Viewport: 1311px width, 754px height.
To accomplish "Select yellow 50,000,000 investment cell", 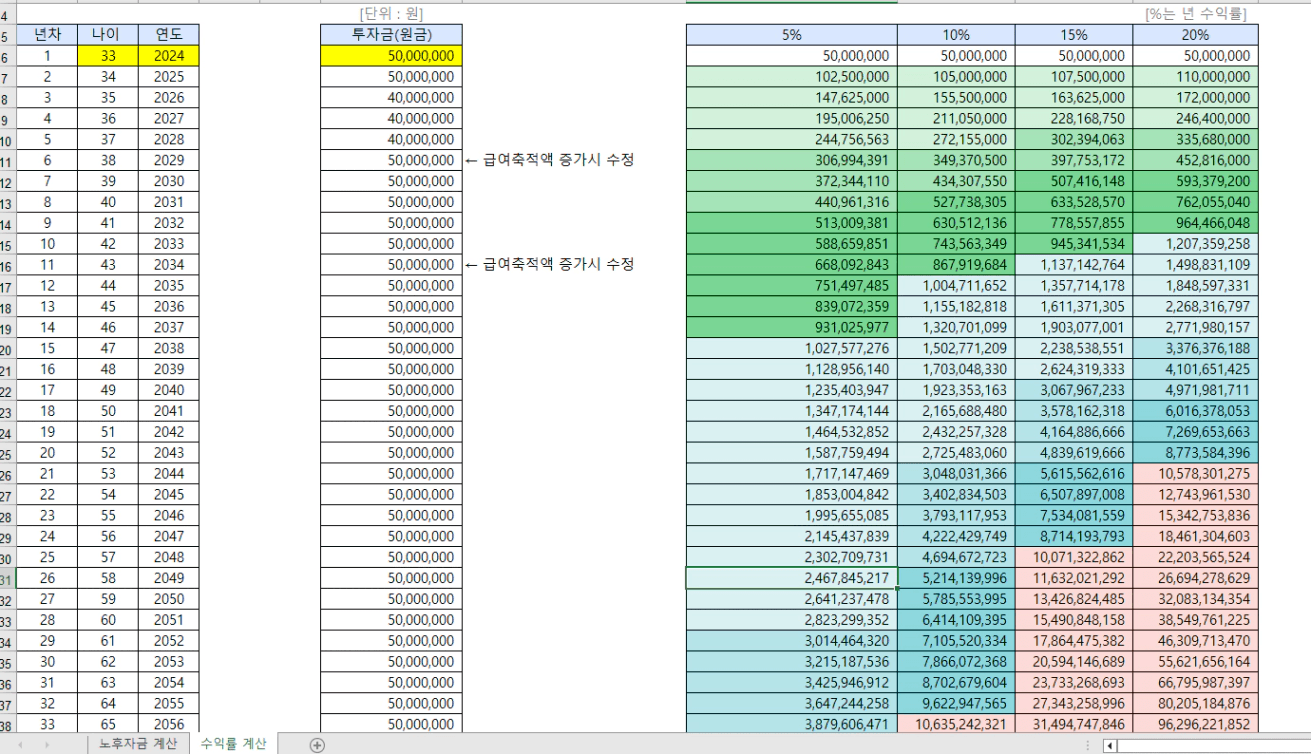I will coord(391,56).
